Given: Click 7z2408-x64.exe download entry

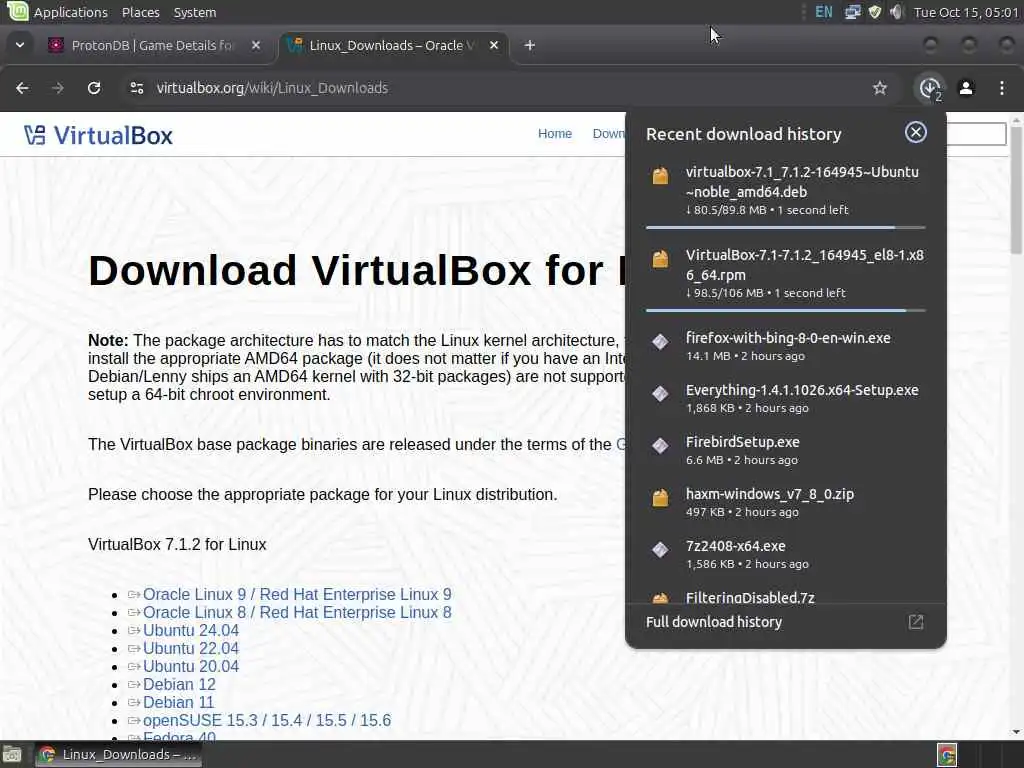Looking at the screenshot, I should click(786, 554).
